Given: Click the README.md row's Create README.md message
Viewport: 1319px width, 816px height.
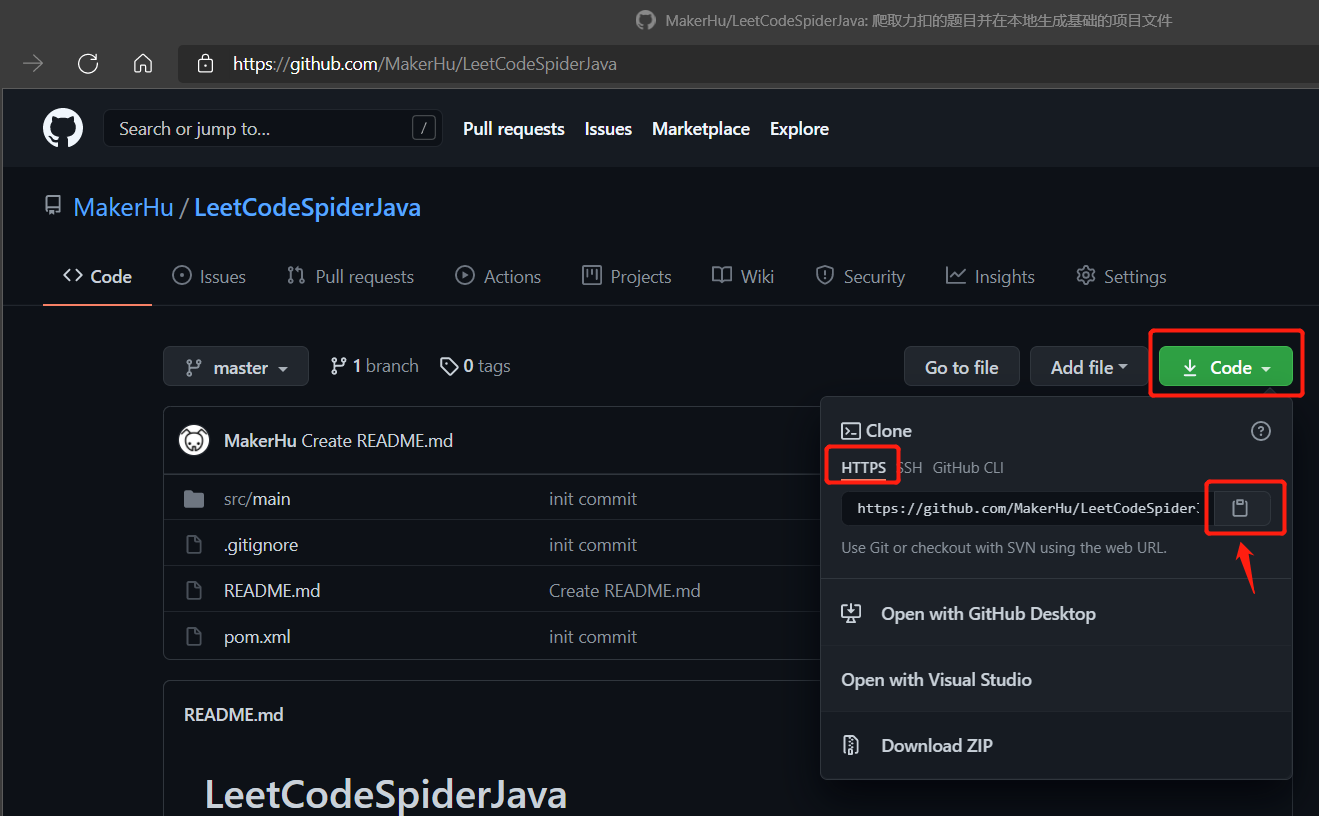Looking at the screenshot, I should [x=625, y=591].
